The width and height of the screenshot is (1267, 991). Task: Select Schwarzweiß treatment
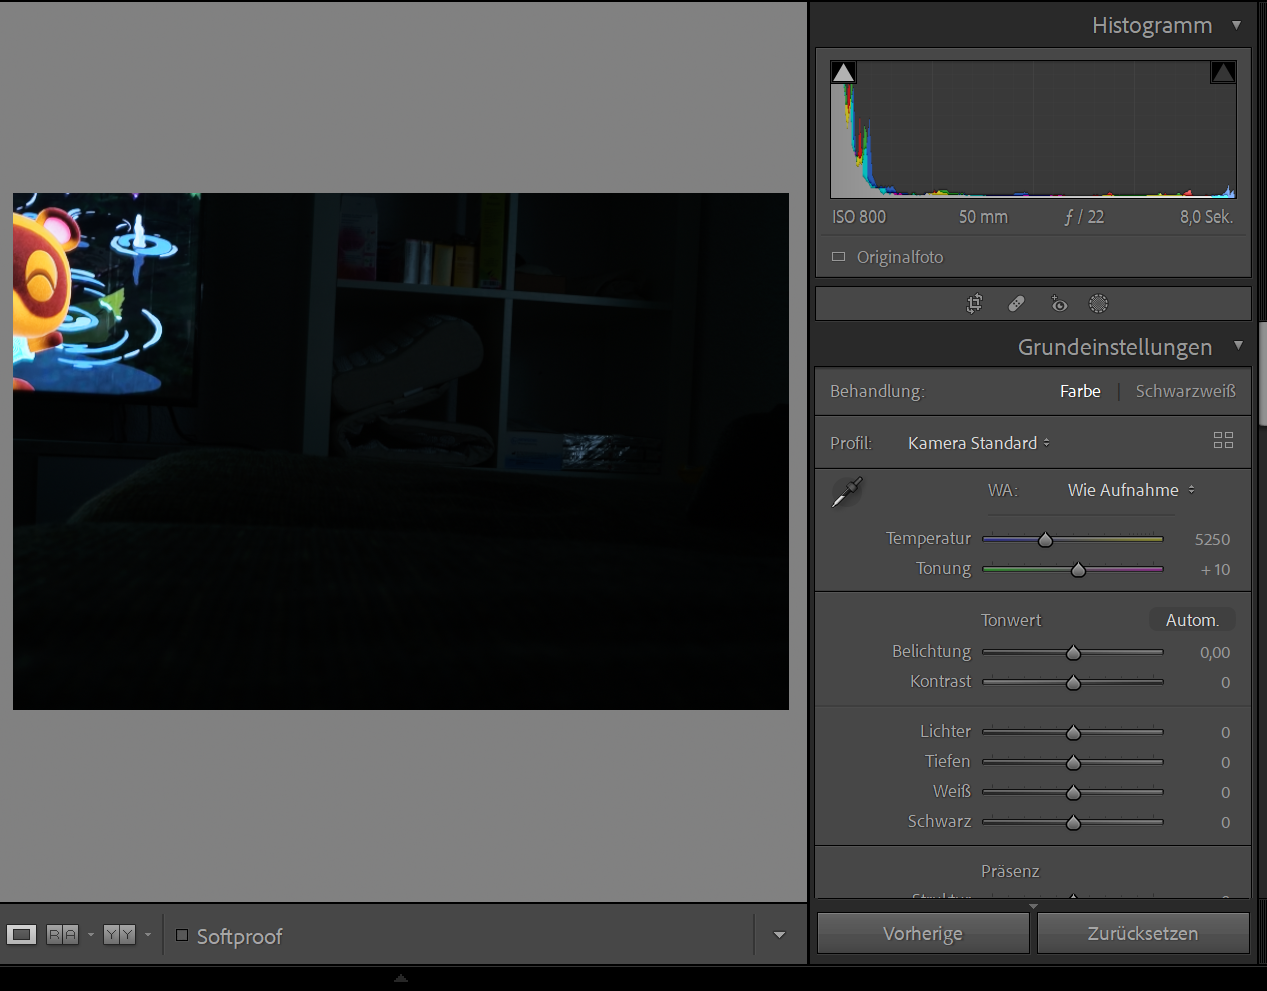click(x=1185, y=391)
